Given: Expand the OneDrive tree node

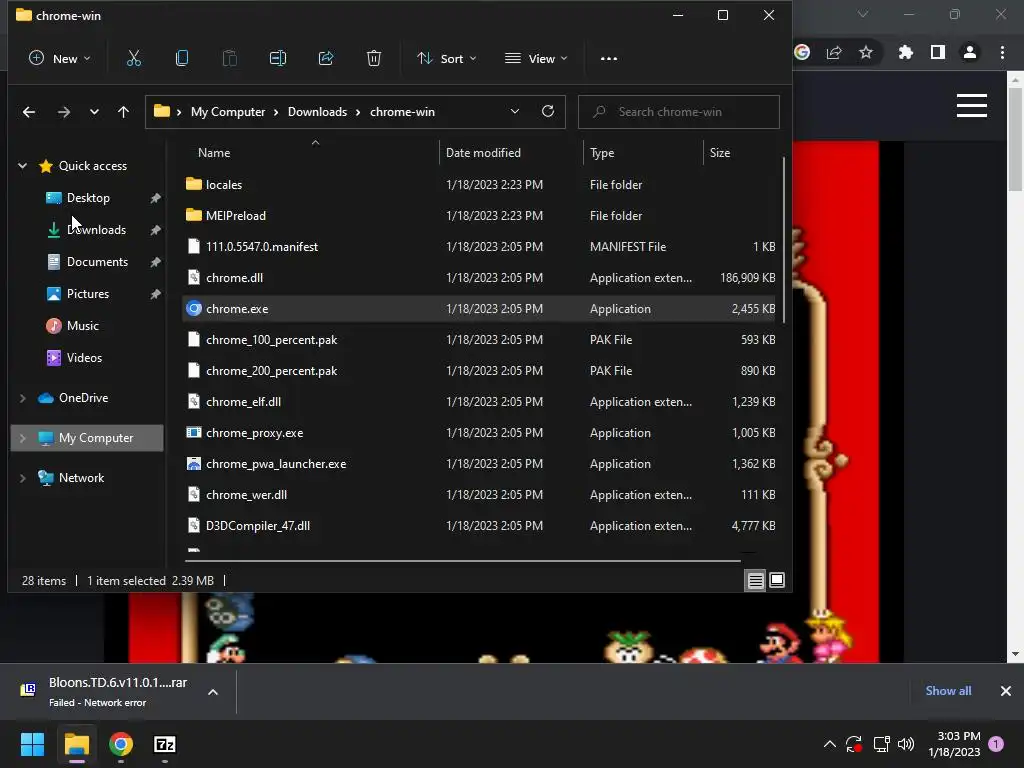Looking at the screenshot, I should coord(22,398).
